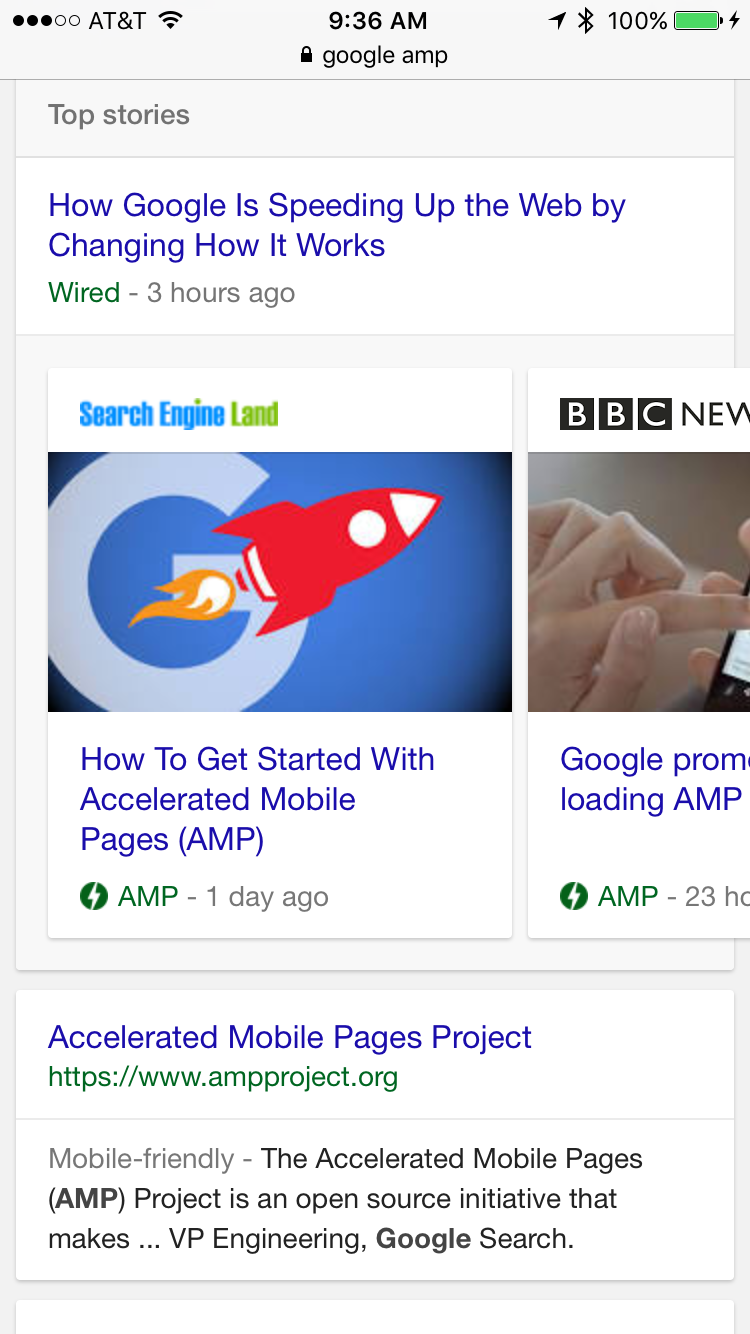
Task: Tap the rocket illustration thumbnail
Action: 279,581
